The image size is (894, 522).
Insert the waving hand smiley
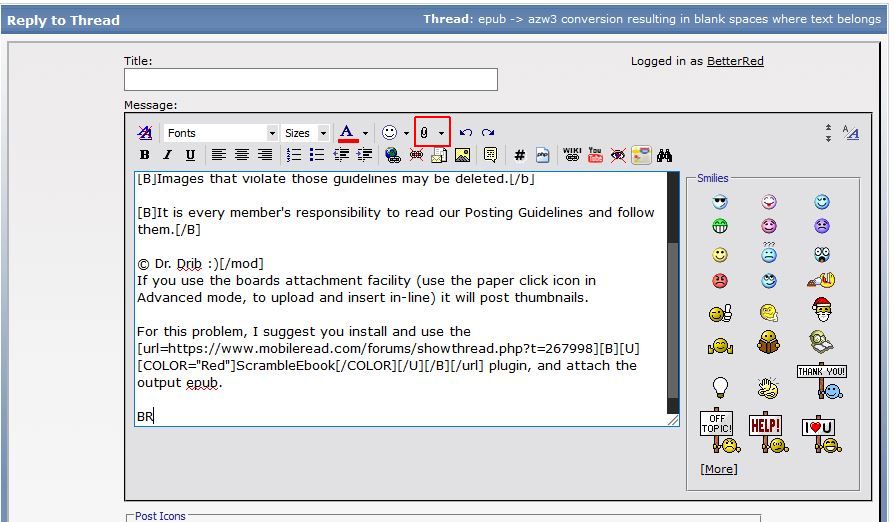[769, 388]
